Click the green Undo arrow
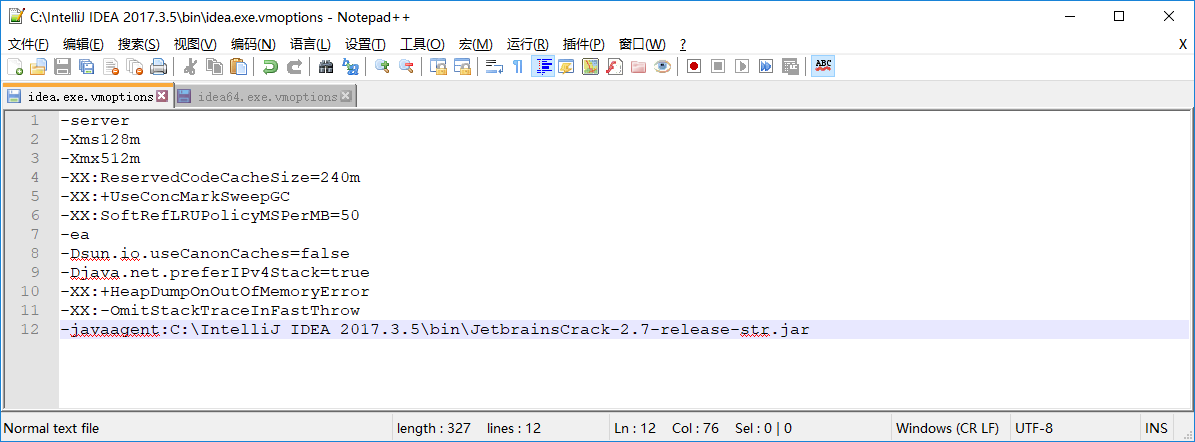This screenshot has height=442, width=1195. (x=270, y=67)
